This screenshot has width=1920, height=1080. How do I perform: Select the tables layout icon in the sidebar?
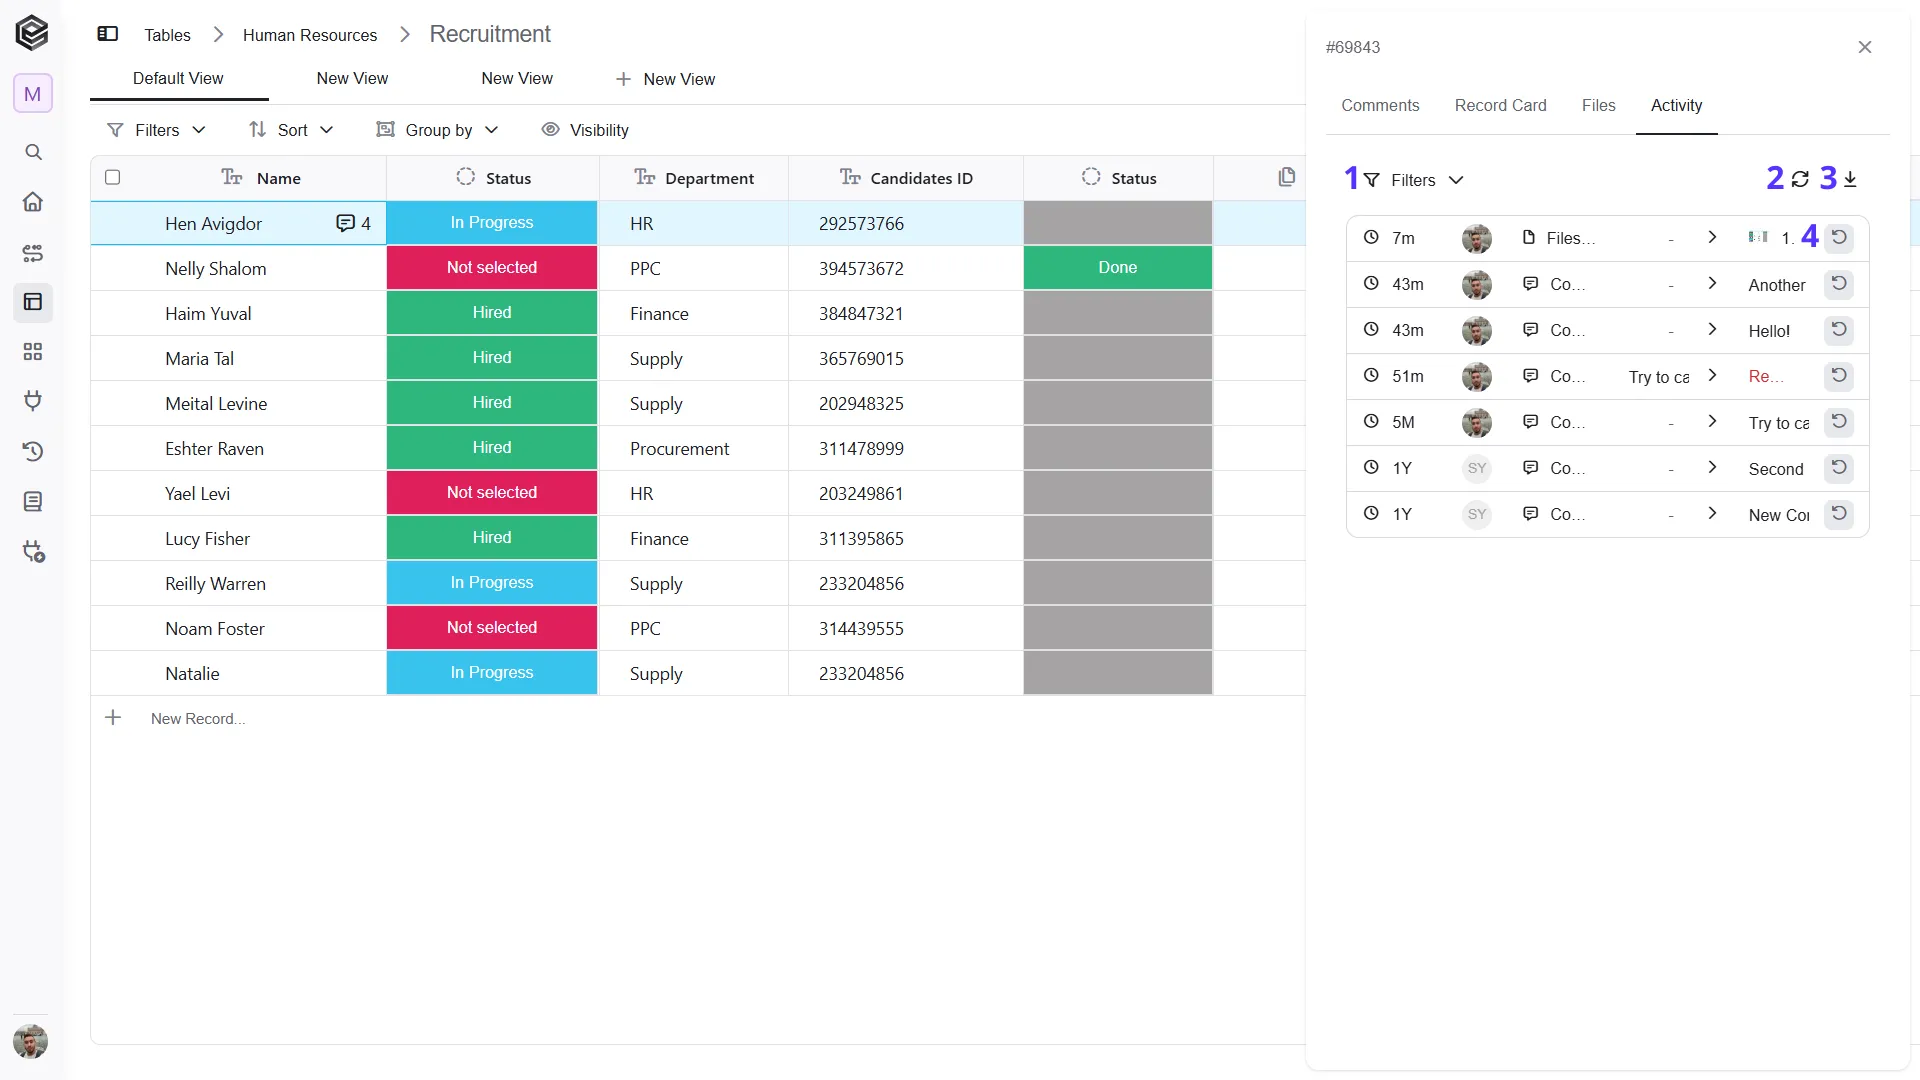(x=33, y=302)
